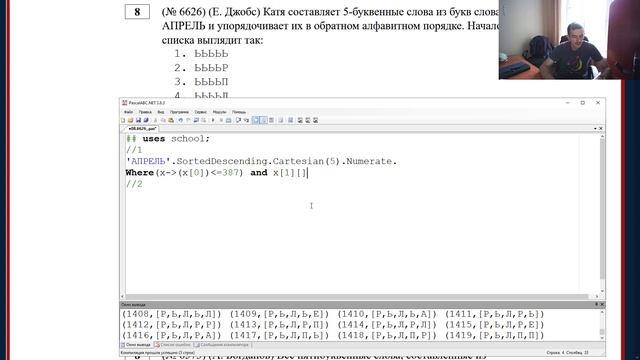Image resolution: width=640 pixels, height=360 pixels.
Task: Paste from clipboard toolbar icon
Action: click(171, 120)
